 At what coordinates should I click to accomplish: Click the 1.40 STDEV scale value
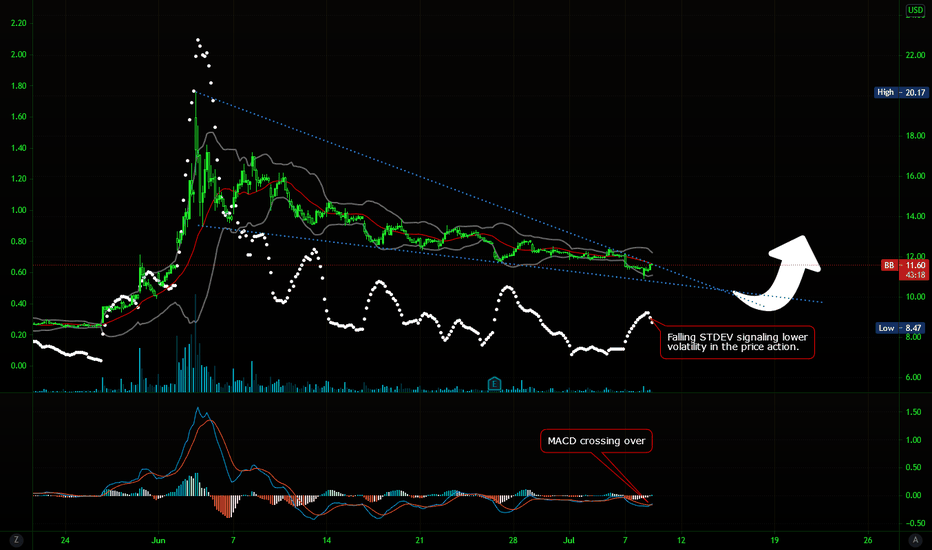pos(19,148)
